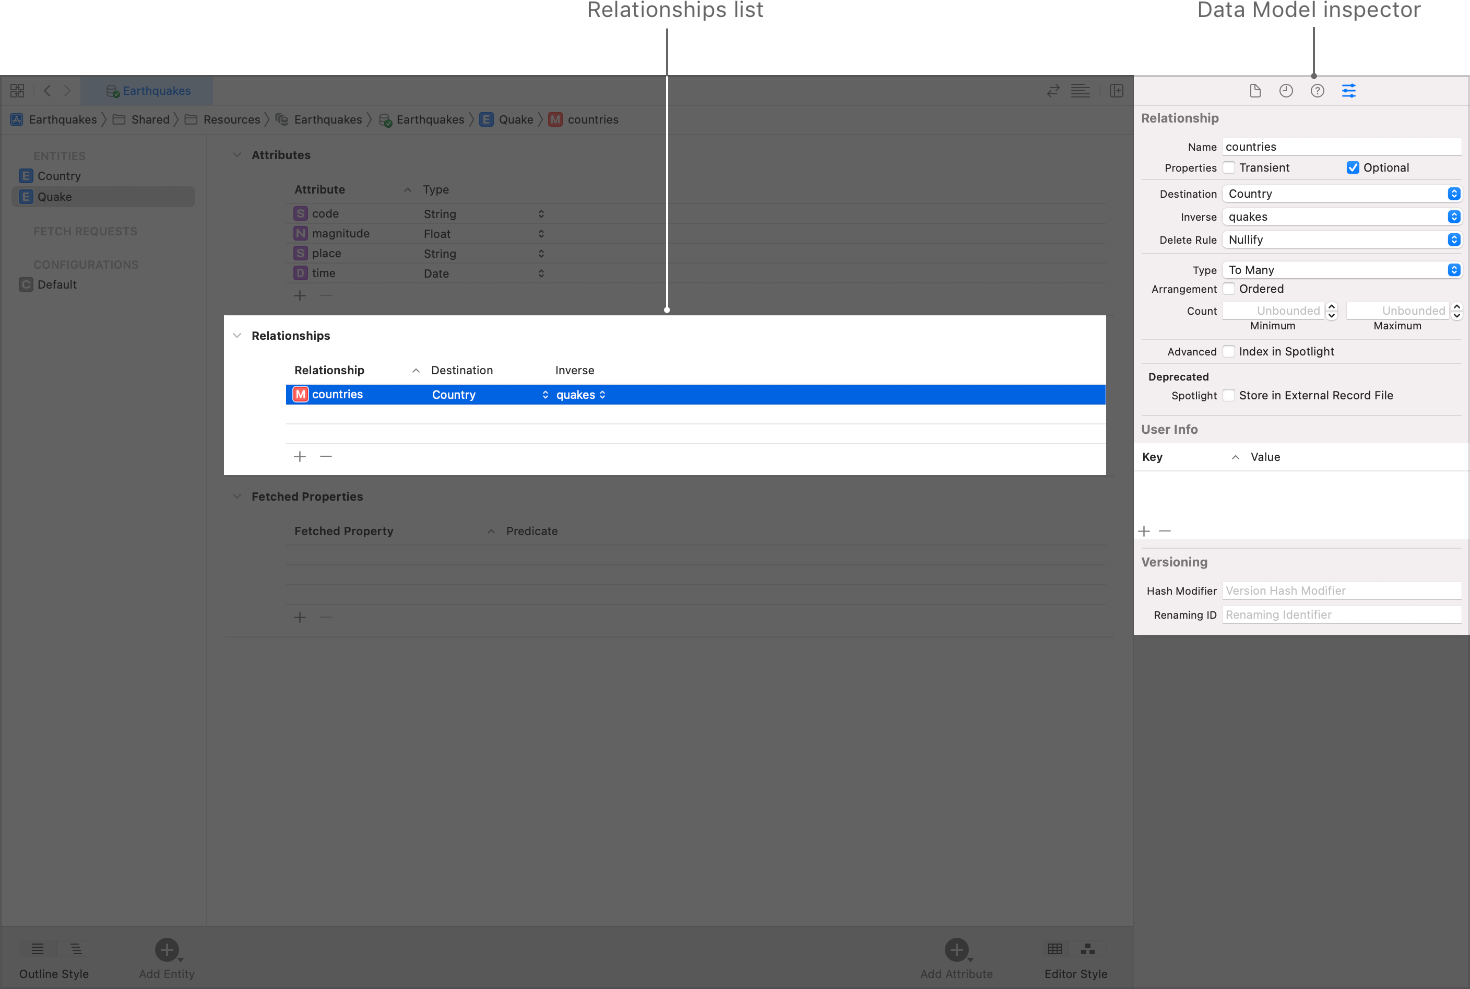Open the Quick Help inspector question mark icon
Screen dimensions: 1470x989
[1317, 90]
